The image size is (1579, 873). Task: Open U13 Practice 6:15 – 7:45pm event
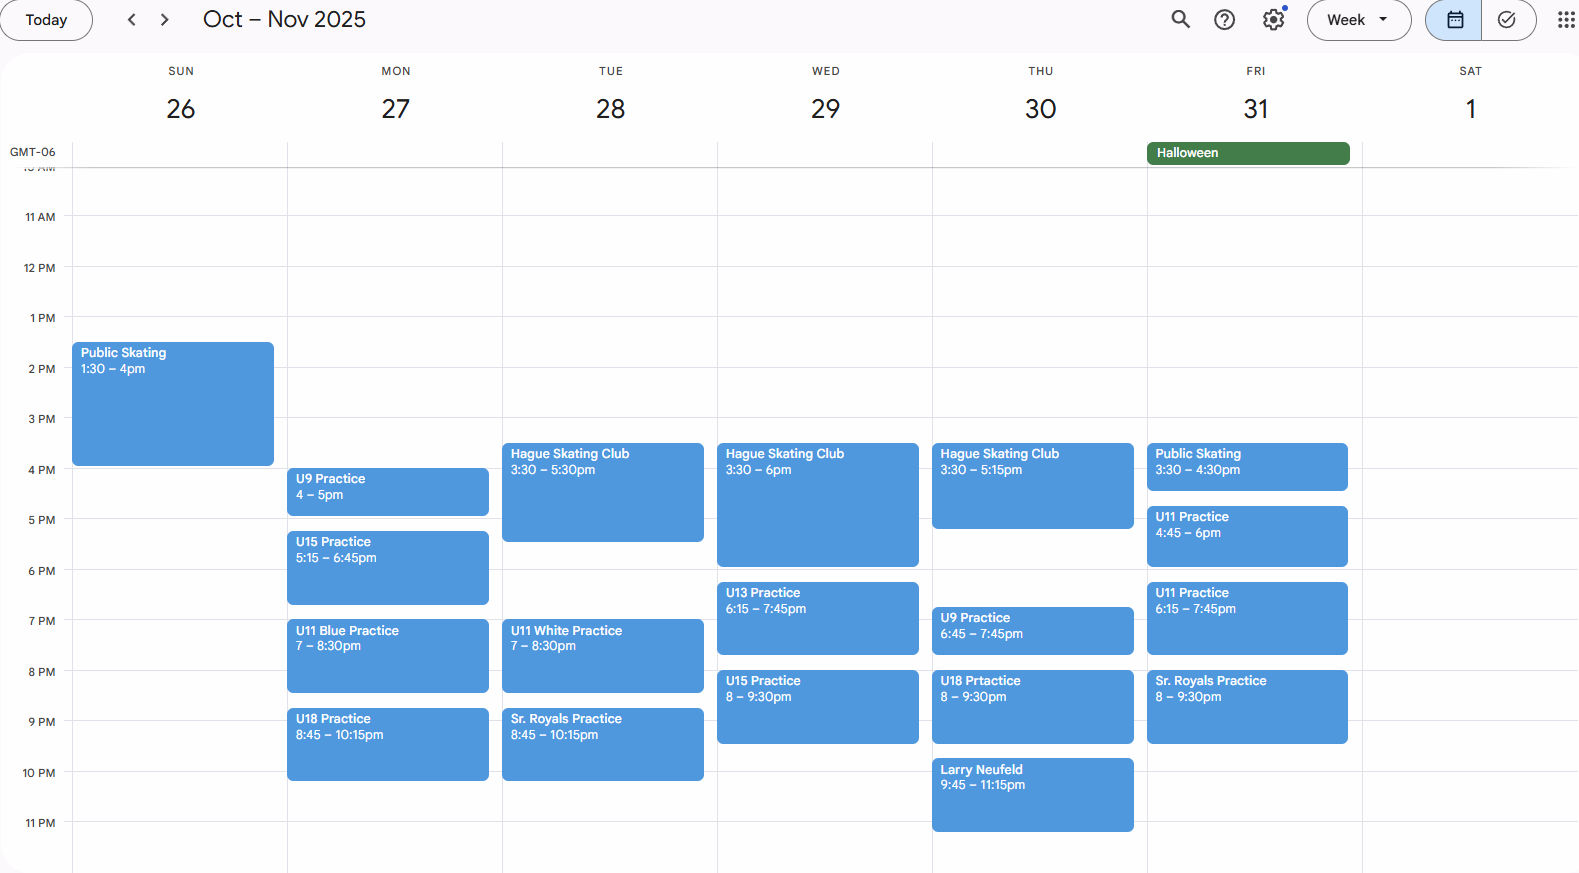818,618
